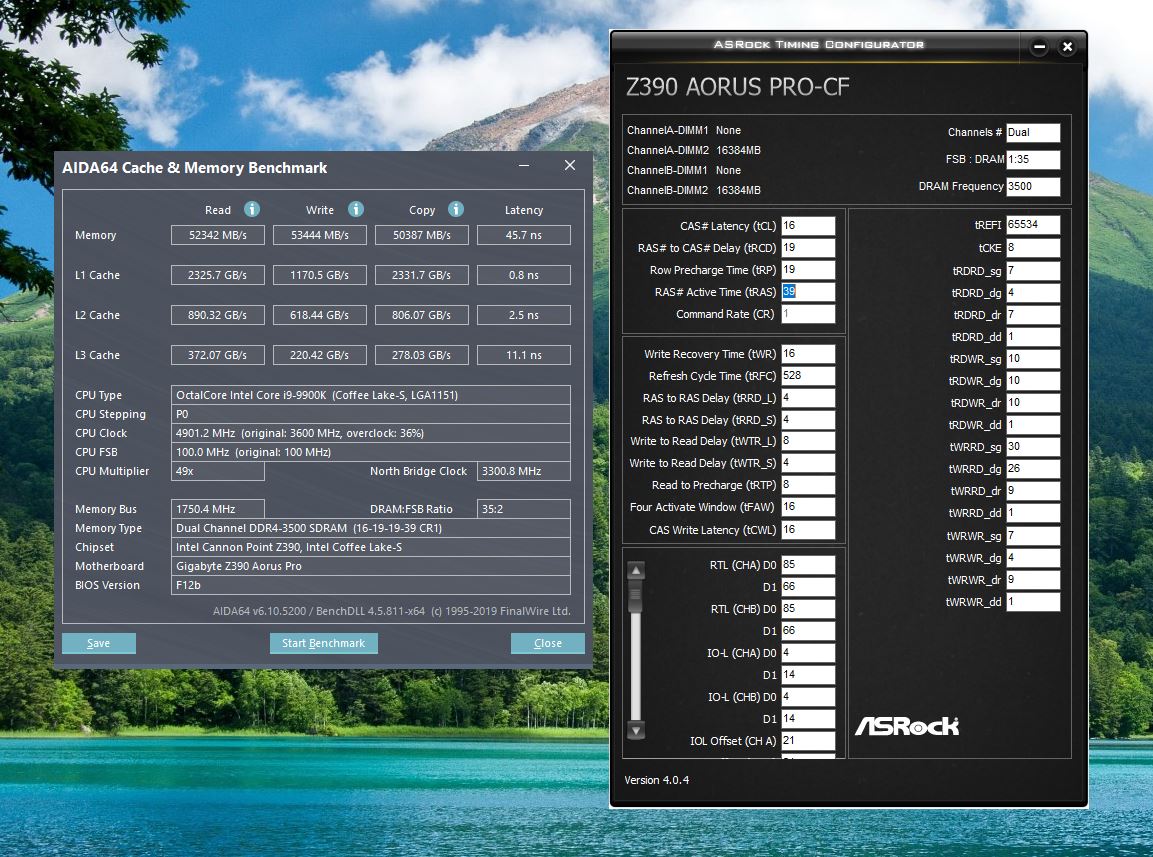Click the Command Rate (CR) field

pyautogui.click(x=808, y=313)
